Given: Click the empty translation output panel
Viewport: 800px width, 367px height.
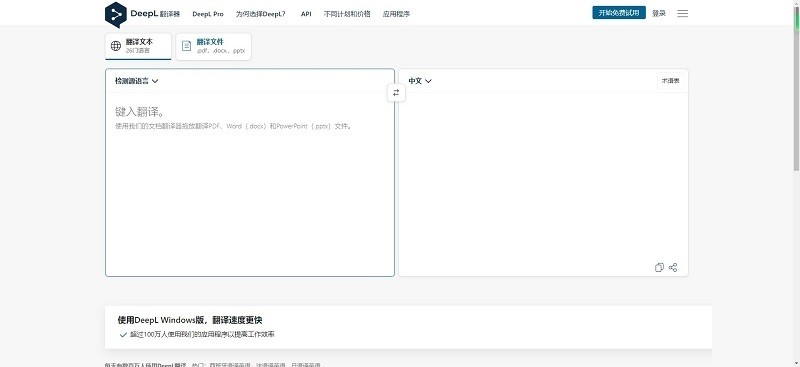Looking at the screenshot, I should [x=543, y=176].
